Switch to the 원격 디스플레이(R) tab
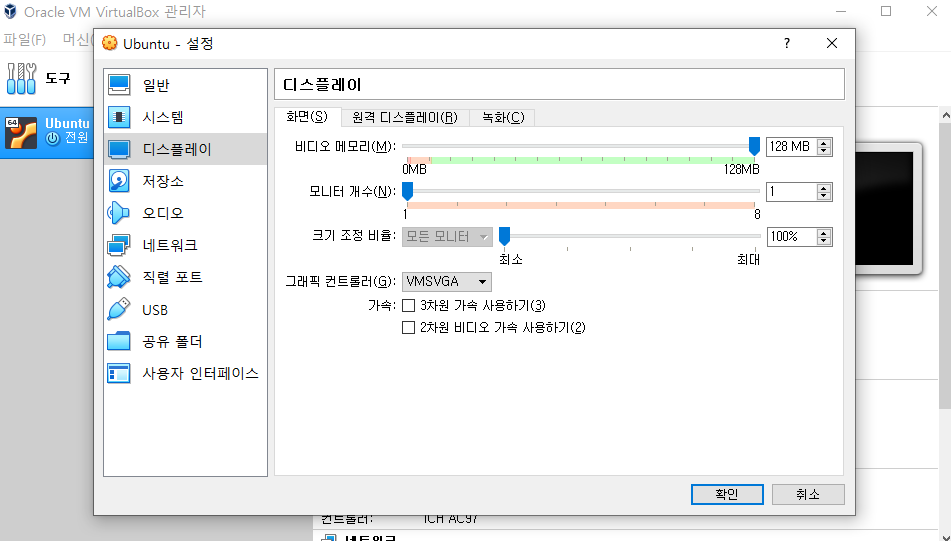The width and height of the screenshot is (951, 541). tap(405, 117)
